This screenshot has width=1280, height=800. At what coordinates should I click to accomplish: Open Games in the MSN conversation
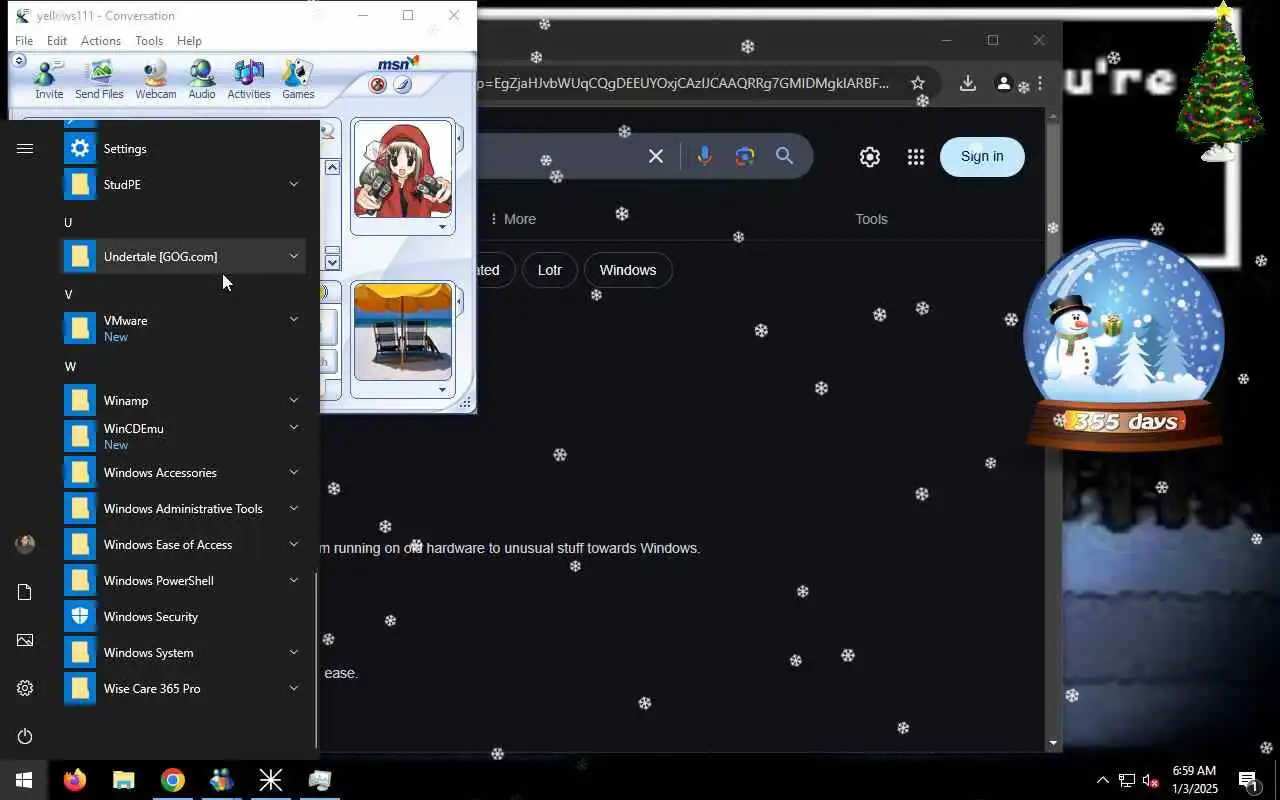coord(298,80)
